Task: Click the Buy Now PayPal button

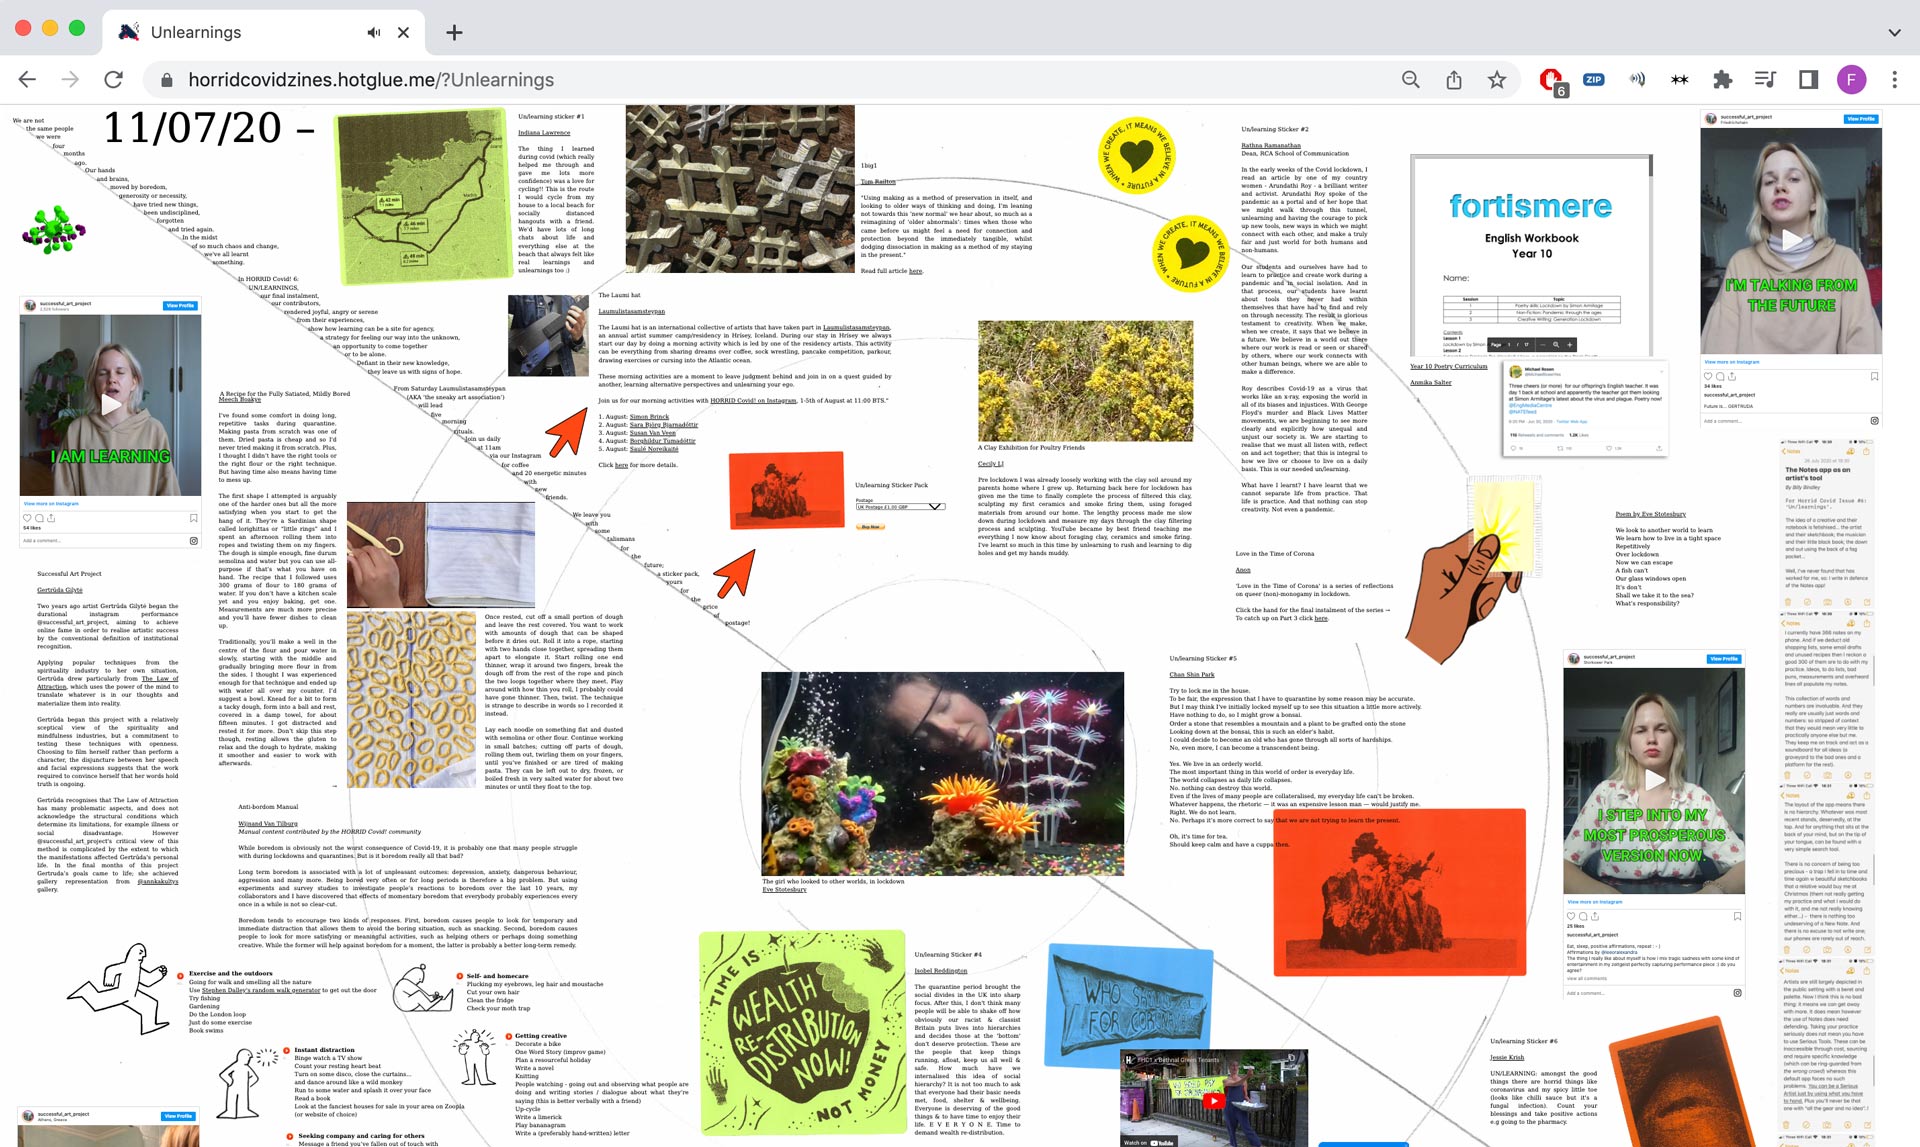Action: [871, 526]
